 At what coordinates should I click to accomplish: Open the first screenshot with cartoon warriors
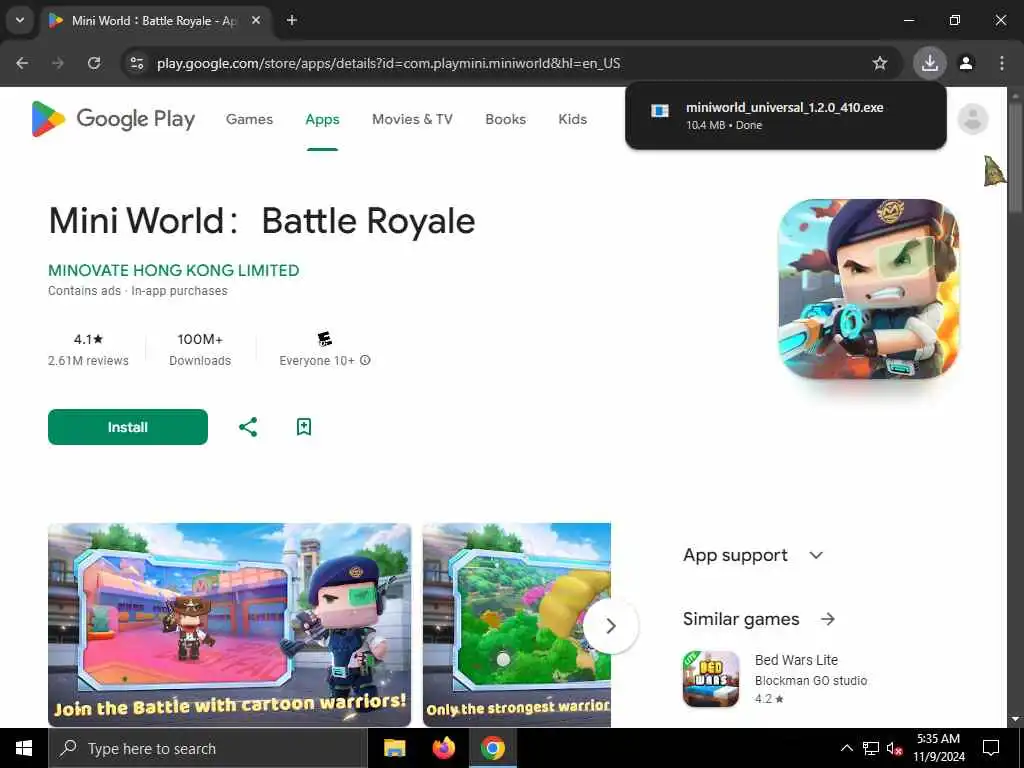pyautogui.click(x=229, y=624)
